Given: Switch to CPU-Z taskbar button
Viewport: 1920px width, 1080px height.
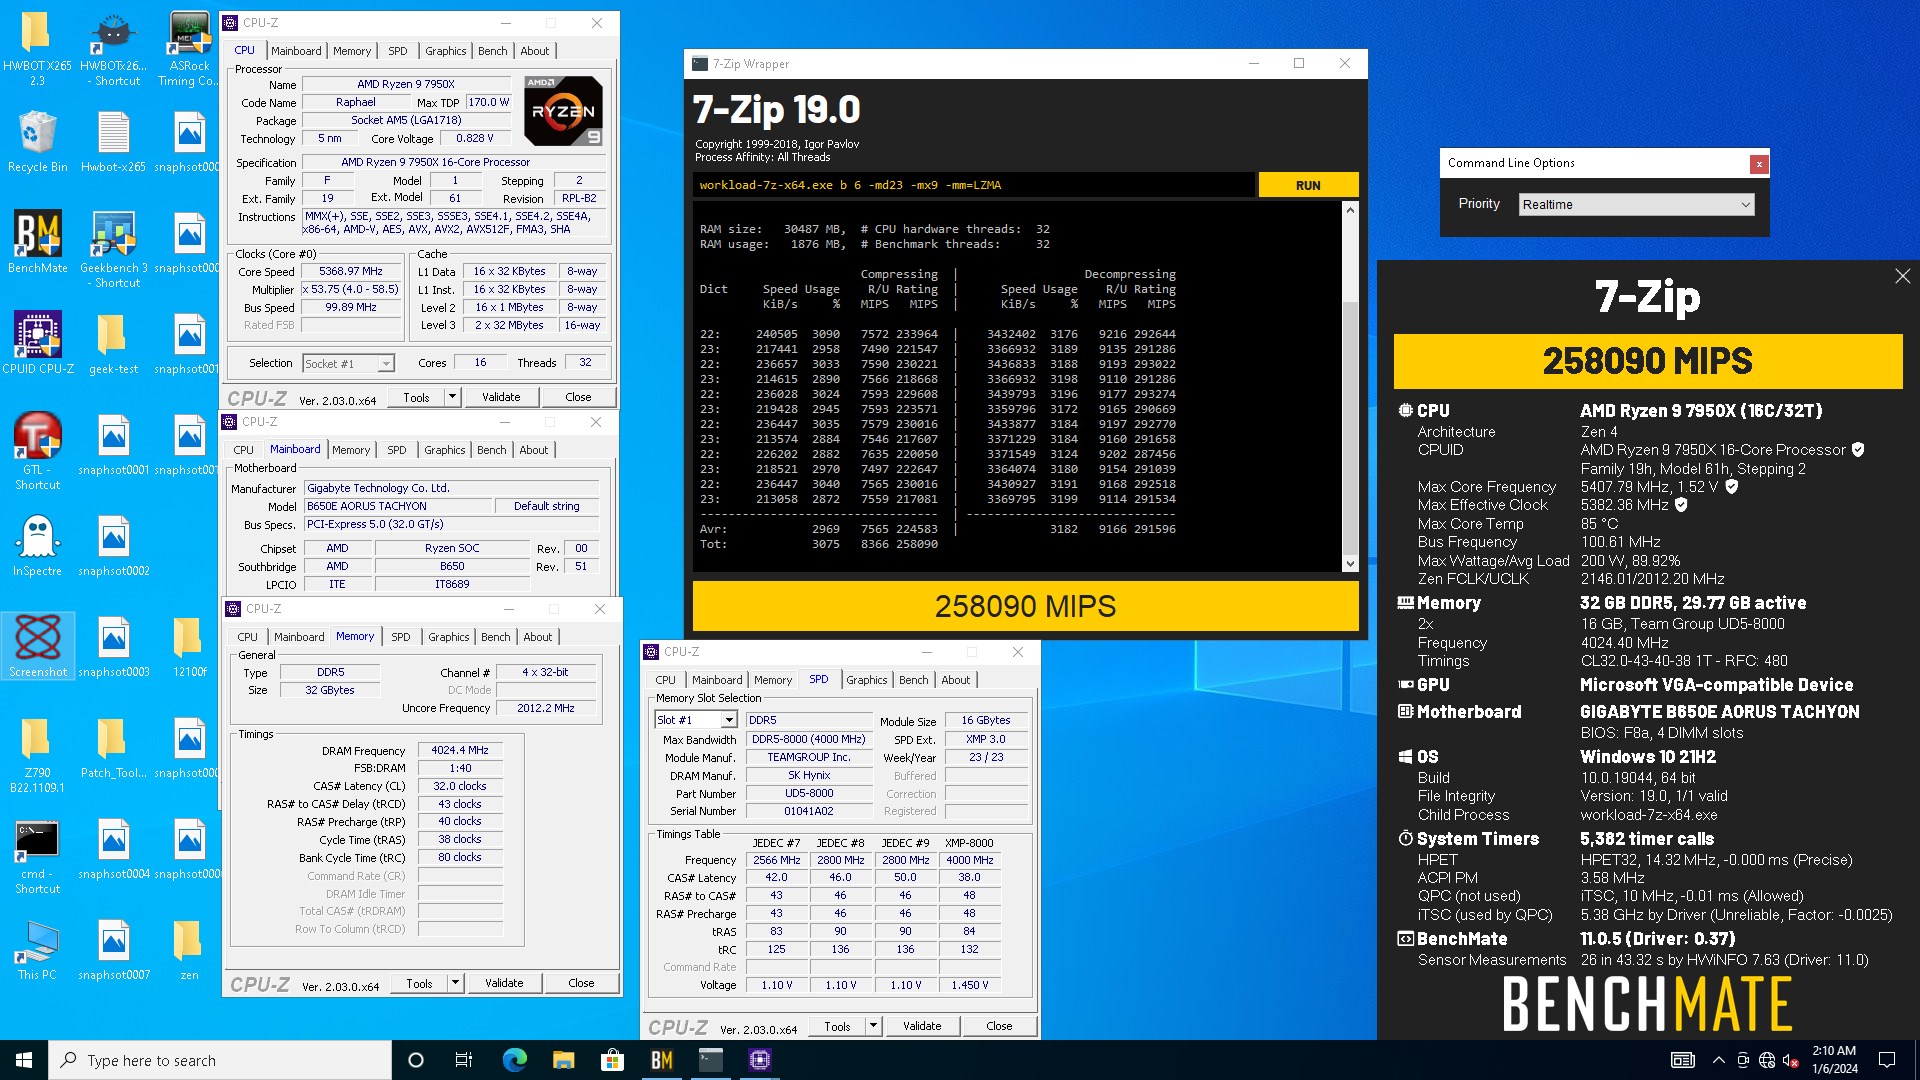Looking at the screenshot, I should 759,1060.
